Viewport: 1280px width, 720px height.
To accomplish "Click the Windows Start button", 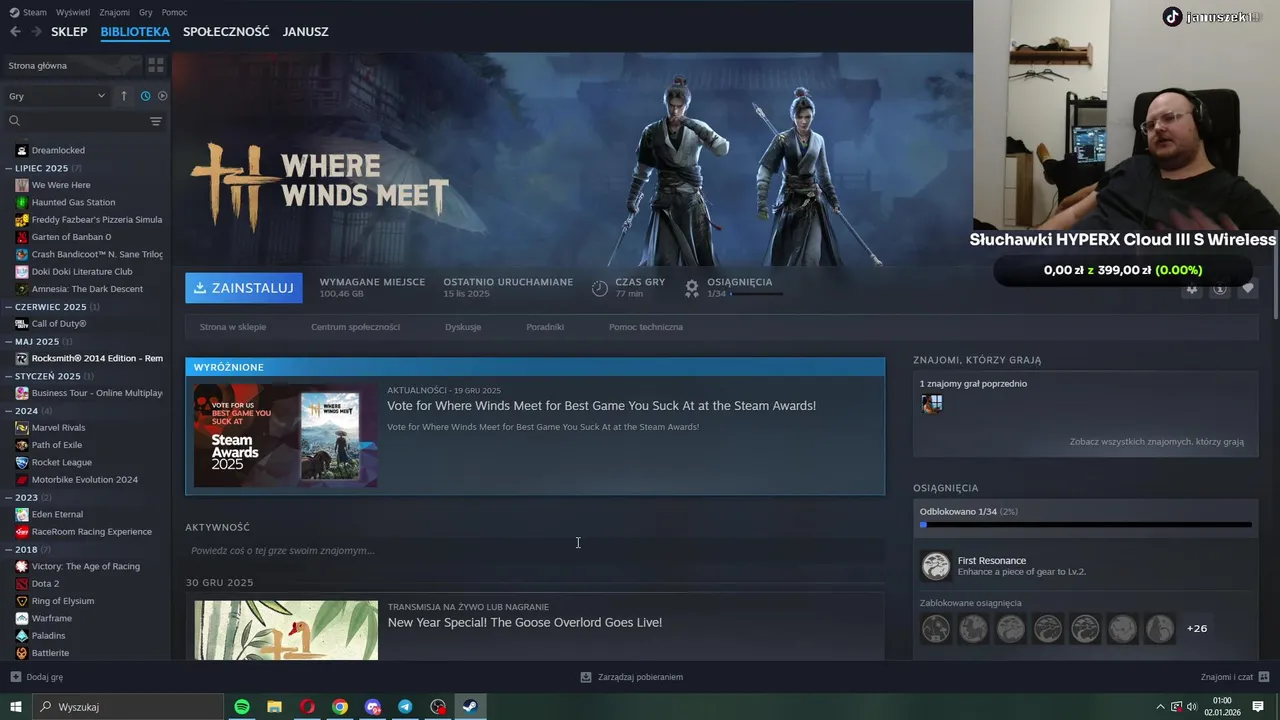I will point(15,707).
